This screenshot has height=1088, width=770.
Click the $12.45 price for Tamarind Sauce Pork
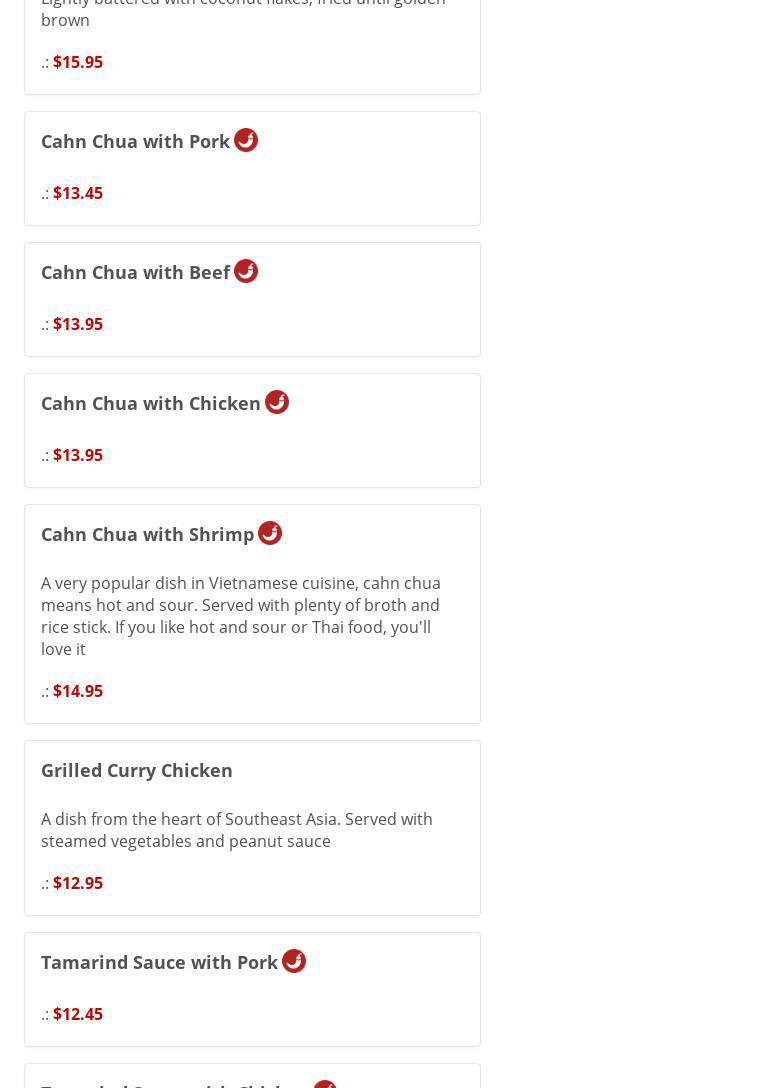77,1014
